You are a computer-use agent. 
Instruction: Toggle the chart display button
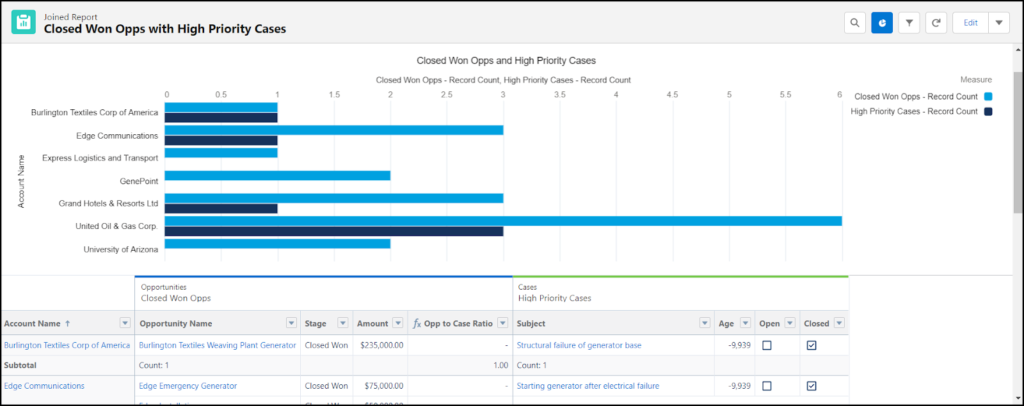(882, 22)
